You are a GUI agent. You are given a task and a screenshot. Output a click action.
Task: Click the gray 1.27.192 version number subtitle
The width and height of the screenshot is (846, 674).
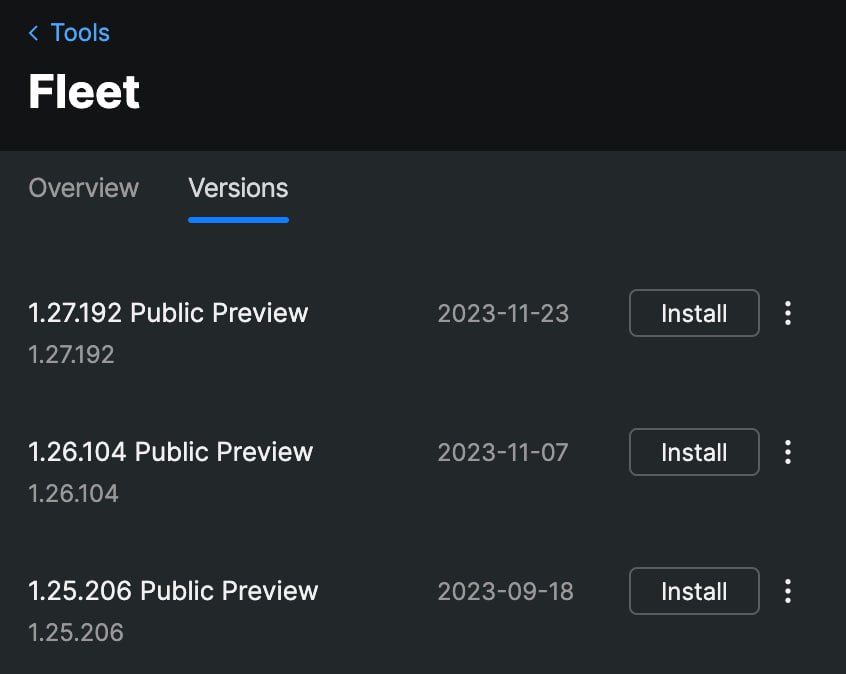click(x=71, y=355)
